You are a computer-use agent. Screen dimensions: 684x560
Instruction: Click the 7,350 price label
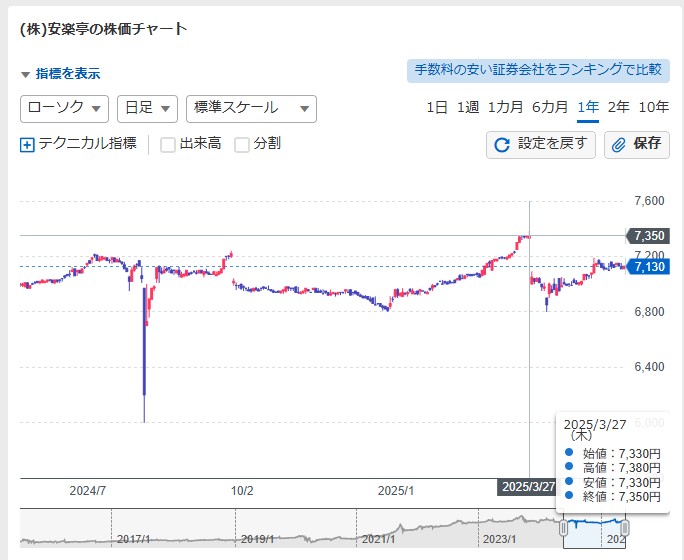click(648, 236)
